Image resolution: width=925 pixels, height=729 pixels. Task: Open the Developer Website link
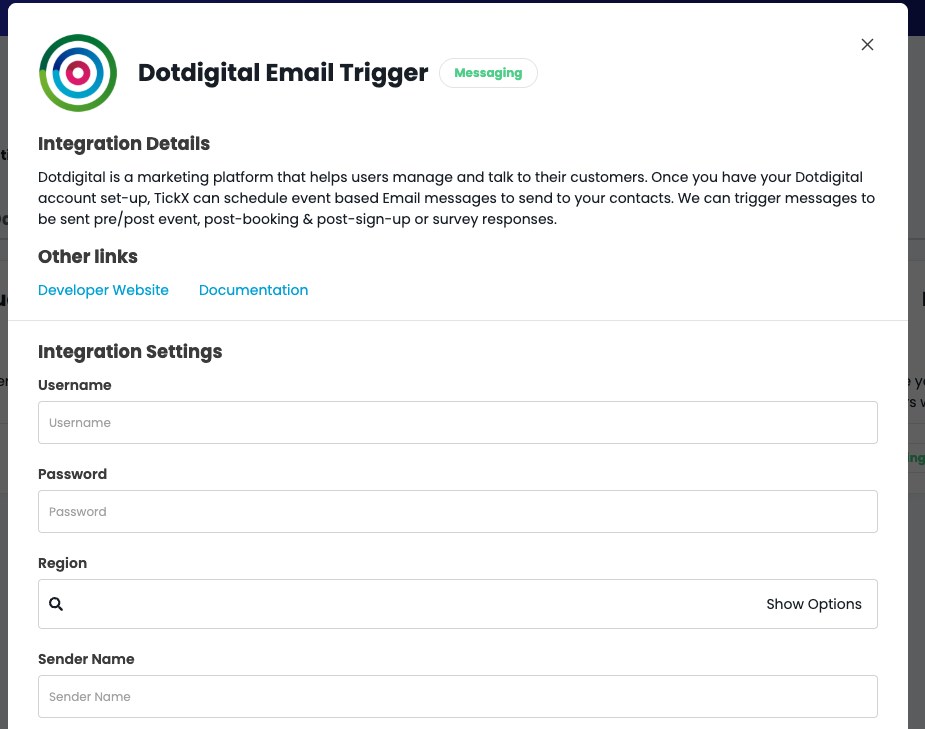click(103, 290)
